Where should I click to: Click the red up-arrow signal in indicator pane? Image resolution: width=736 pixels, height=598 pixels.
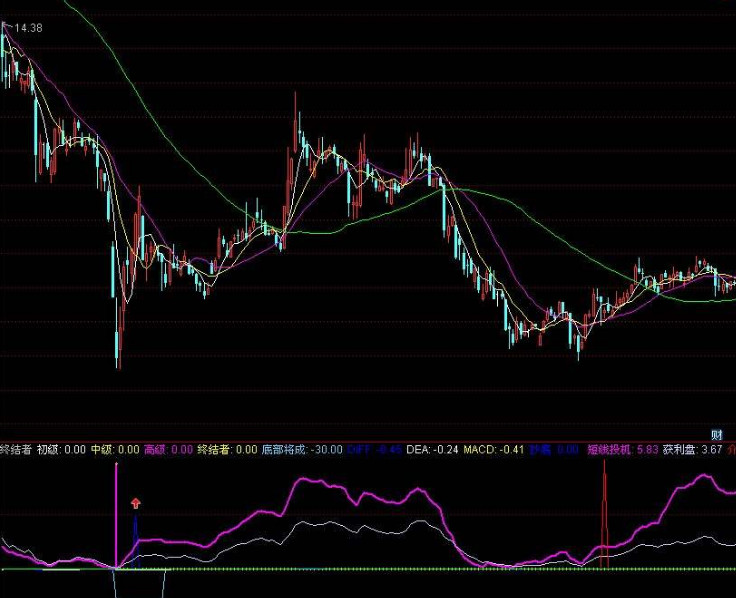(x=136, y=504)
